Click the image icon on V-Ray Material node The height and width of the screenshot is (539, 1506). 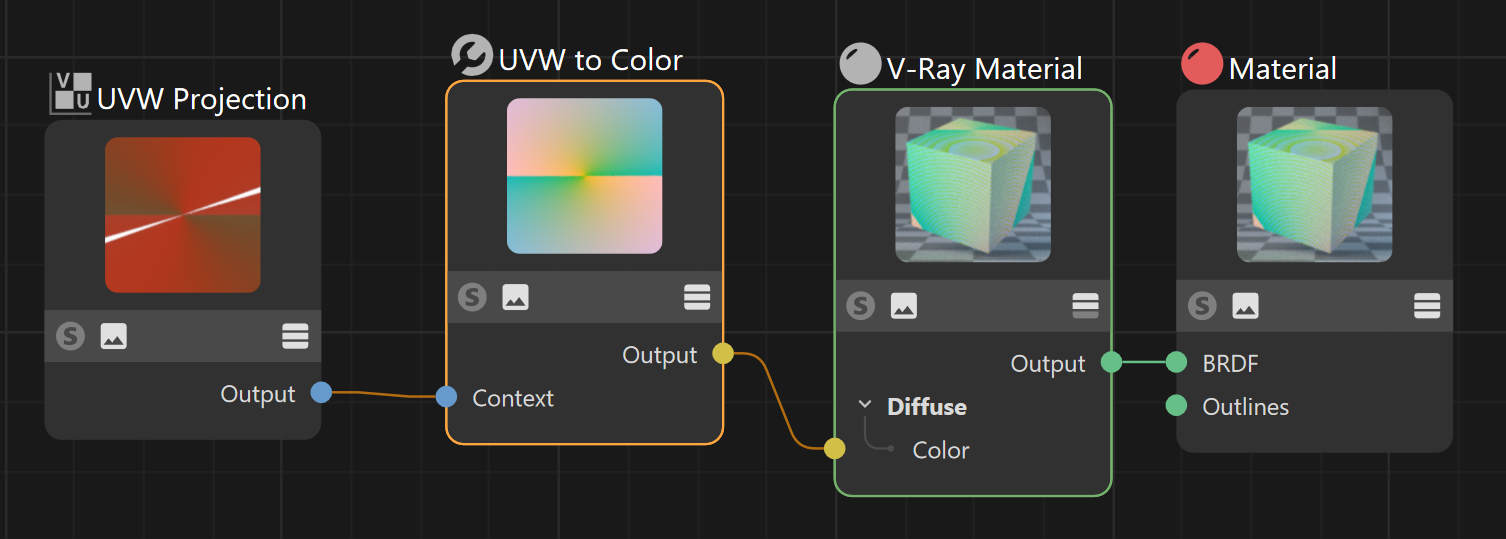pos(904,306)
